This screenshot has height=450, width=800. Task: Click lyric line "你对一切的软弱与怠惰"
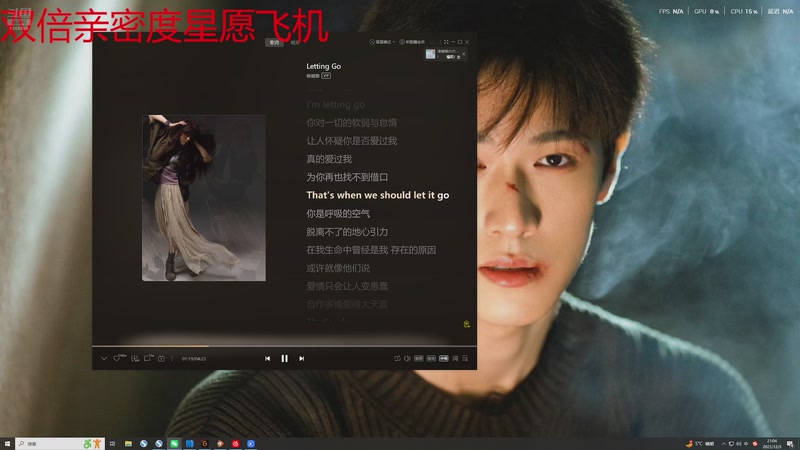tap(352, 122)
